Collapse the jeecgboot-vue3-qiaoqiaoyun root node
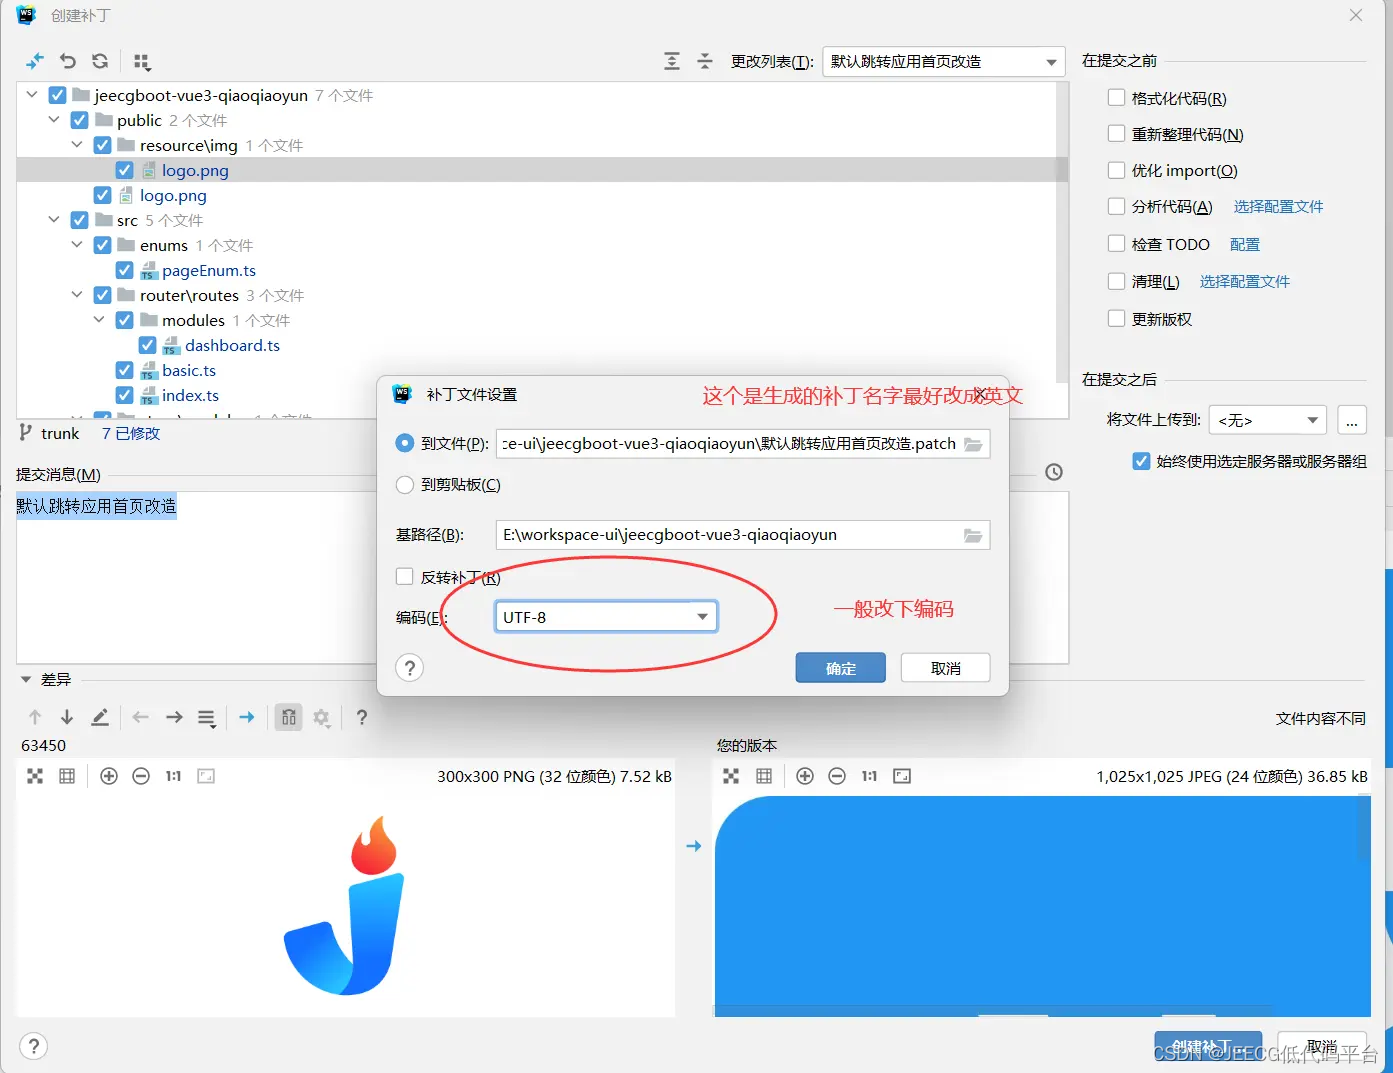The image size is (1393, 1073). point(31,95)
